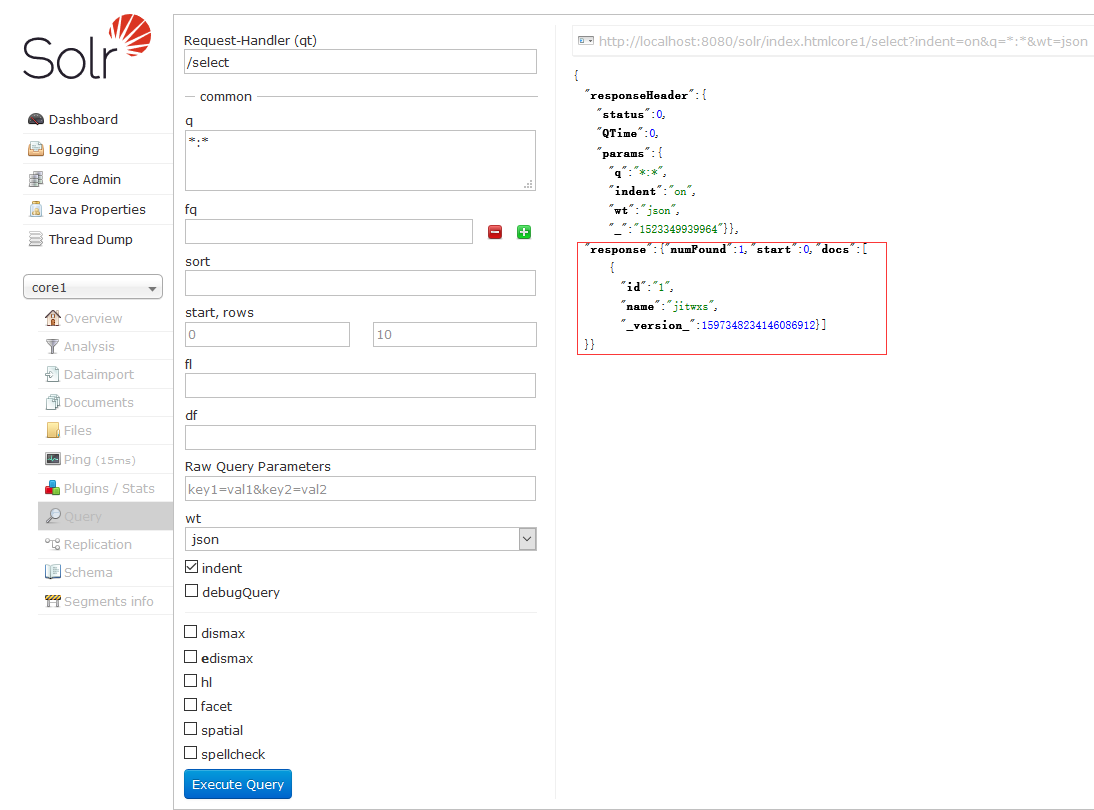
Task: Open the Logging section
Action: (x=74, y=149)
